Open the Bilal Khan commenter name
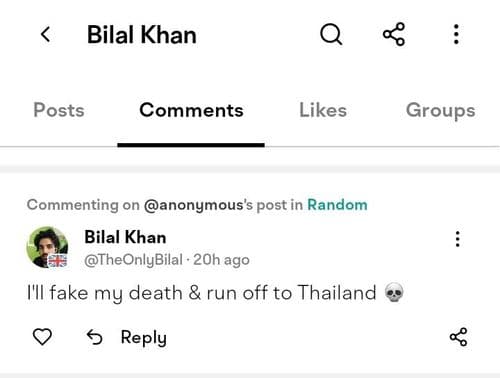 [x=125, y=237]
